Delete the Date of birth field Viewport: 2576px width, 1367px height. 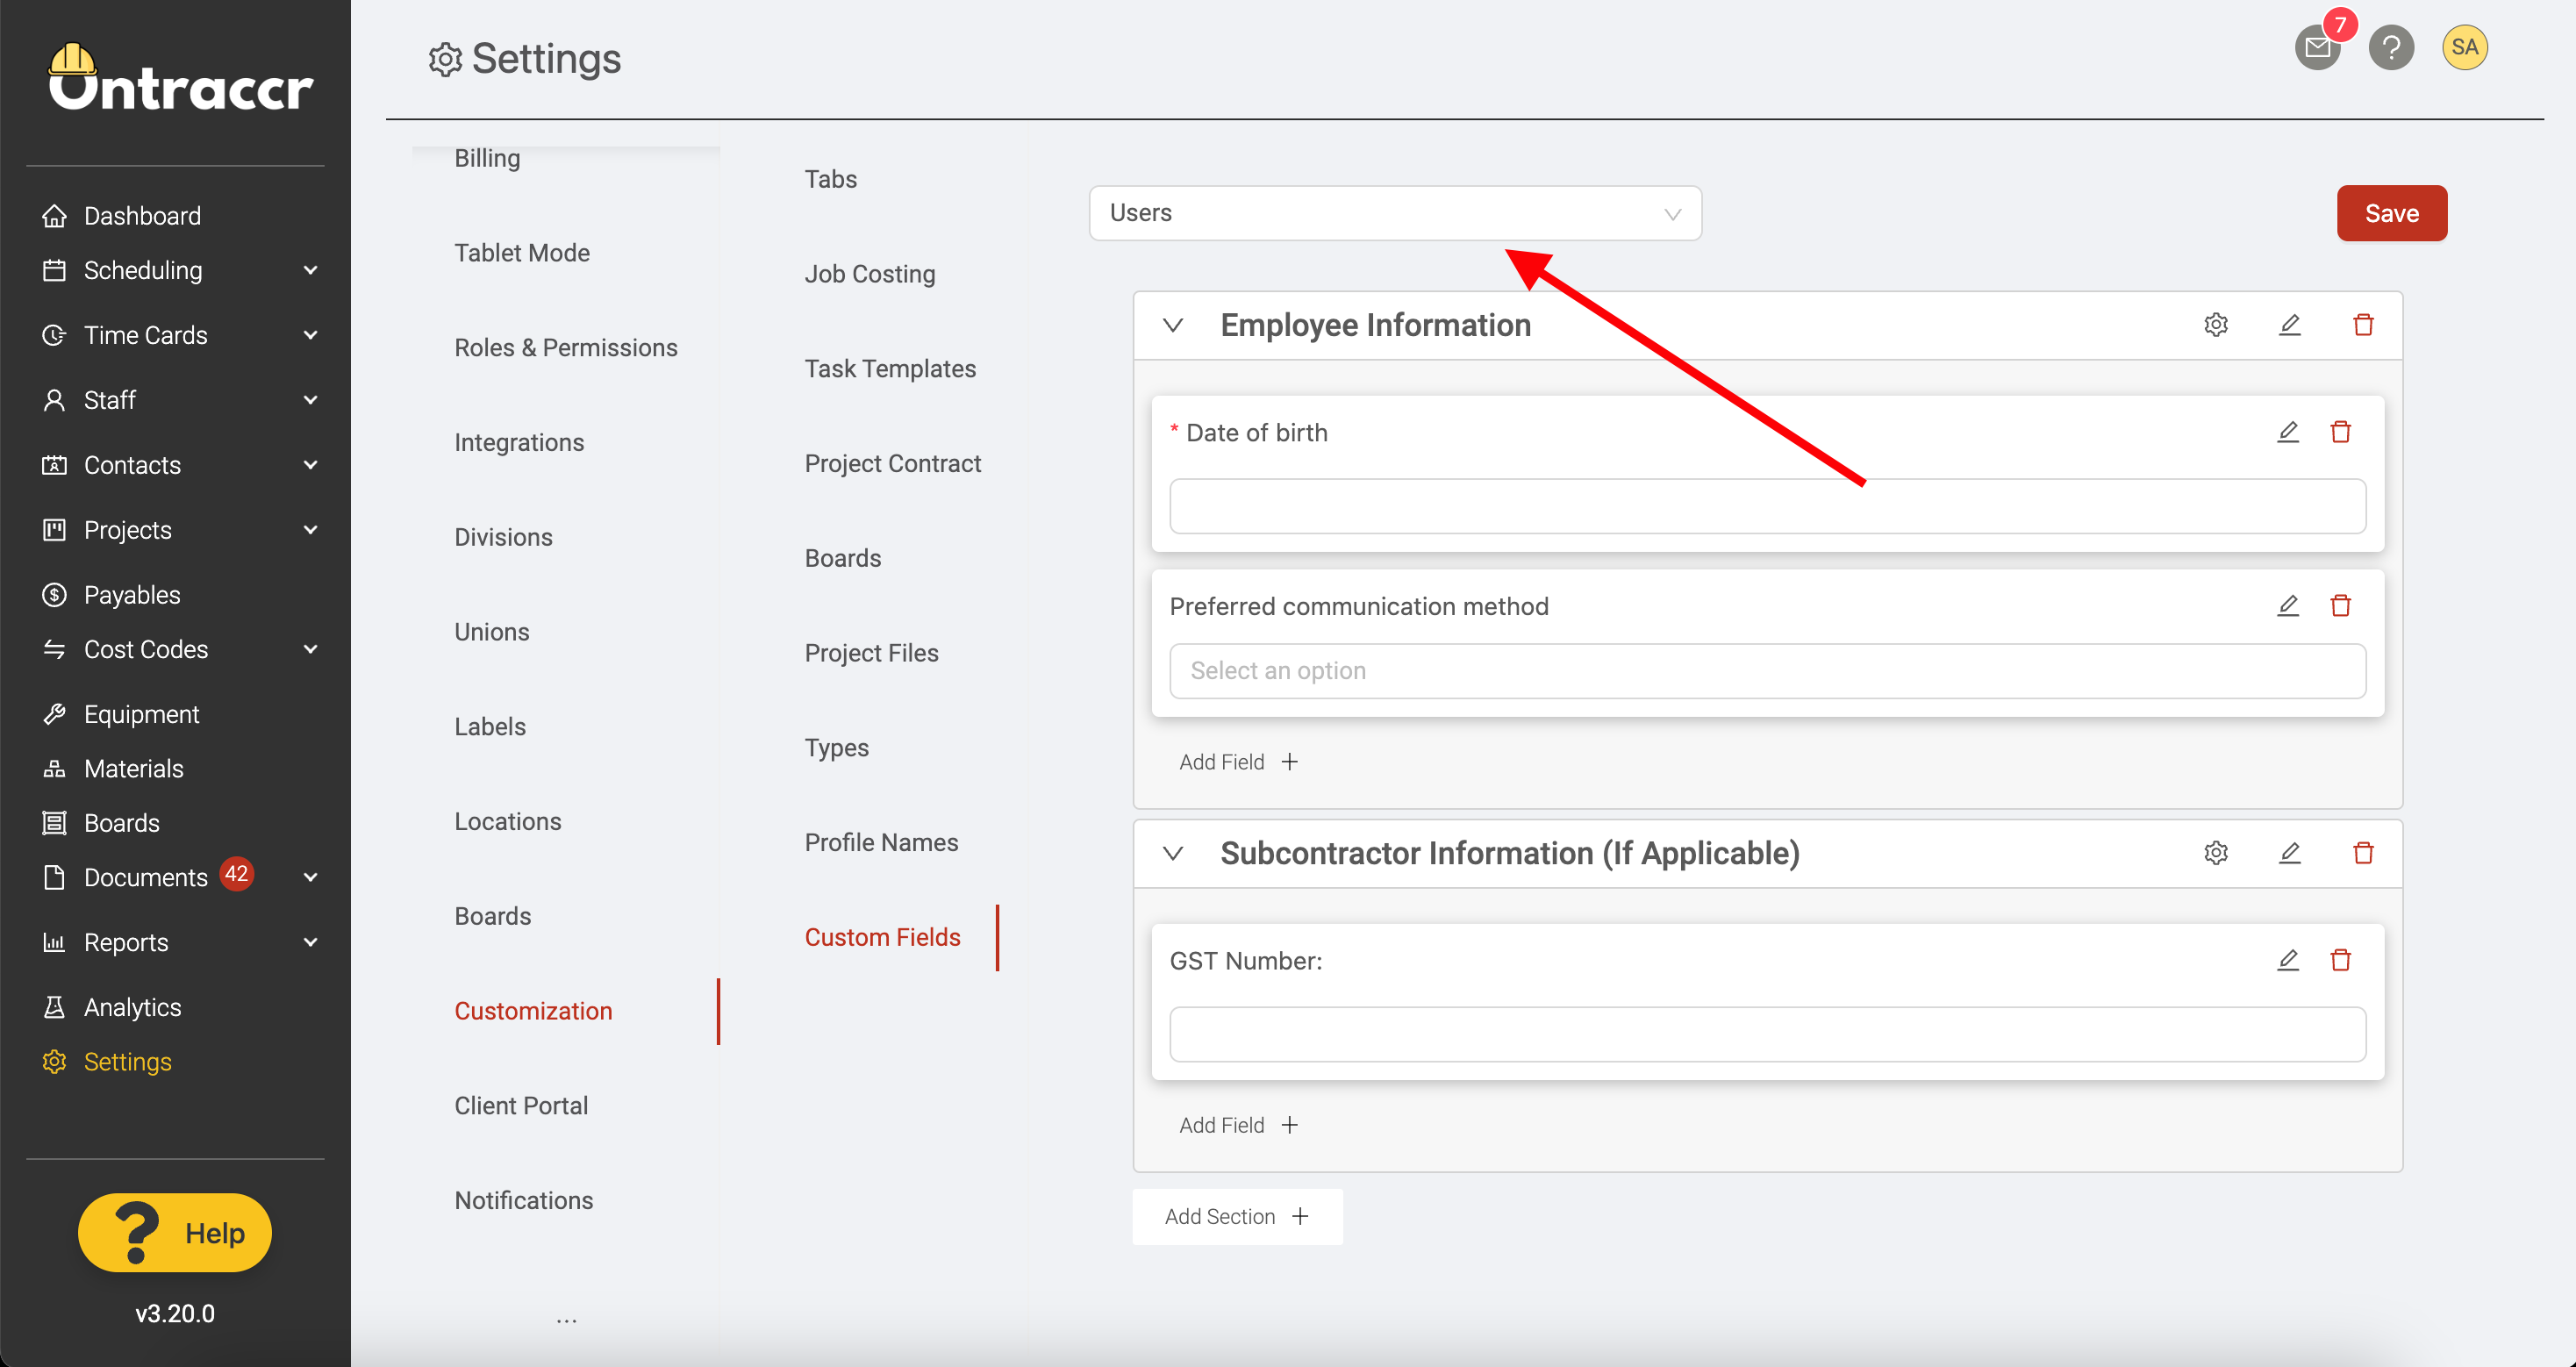pos(2341,432)
